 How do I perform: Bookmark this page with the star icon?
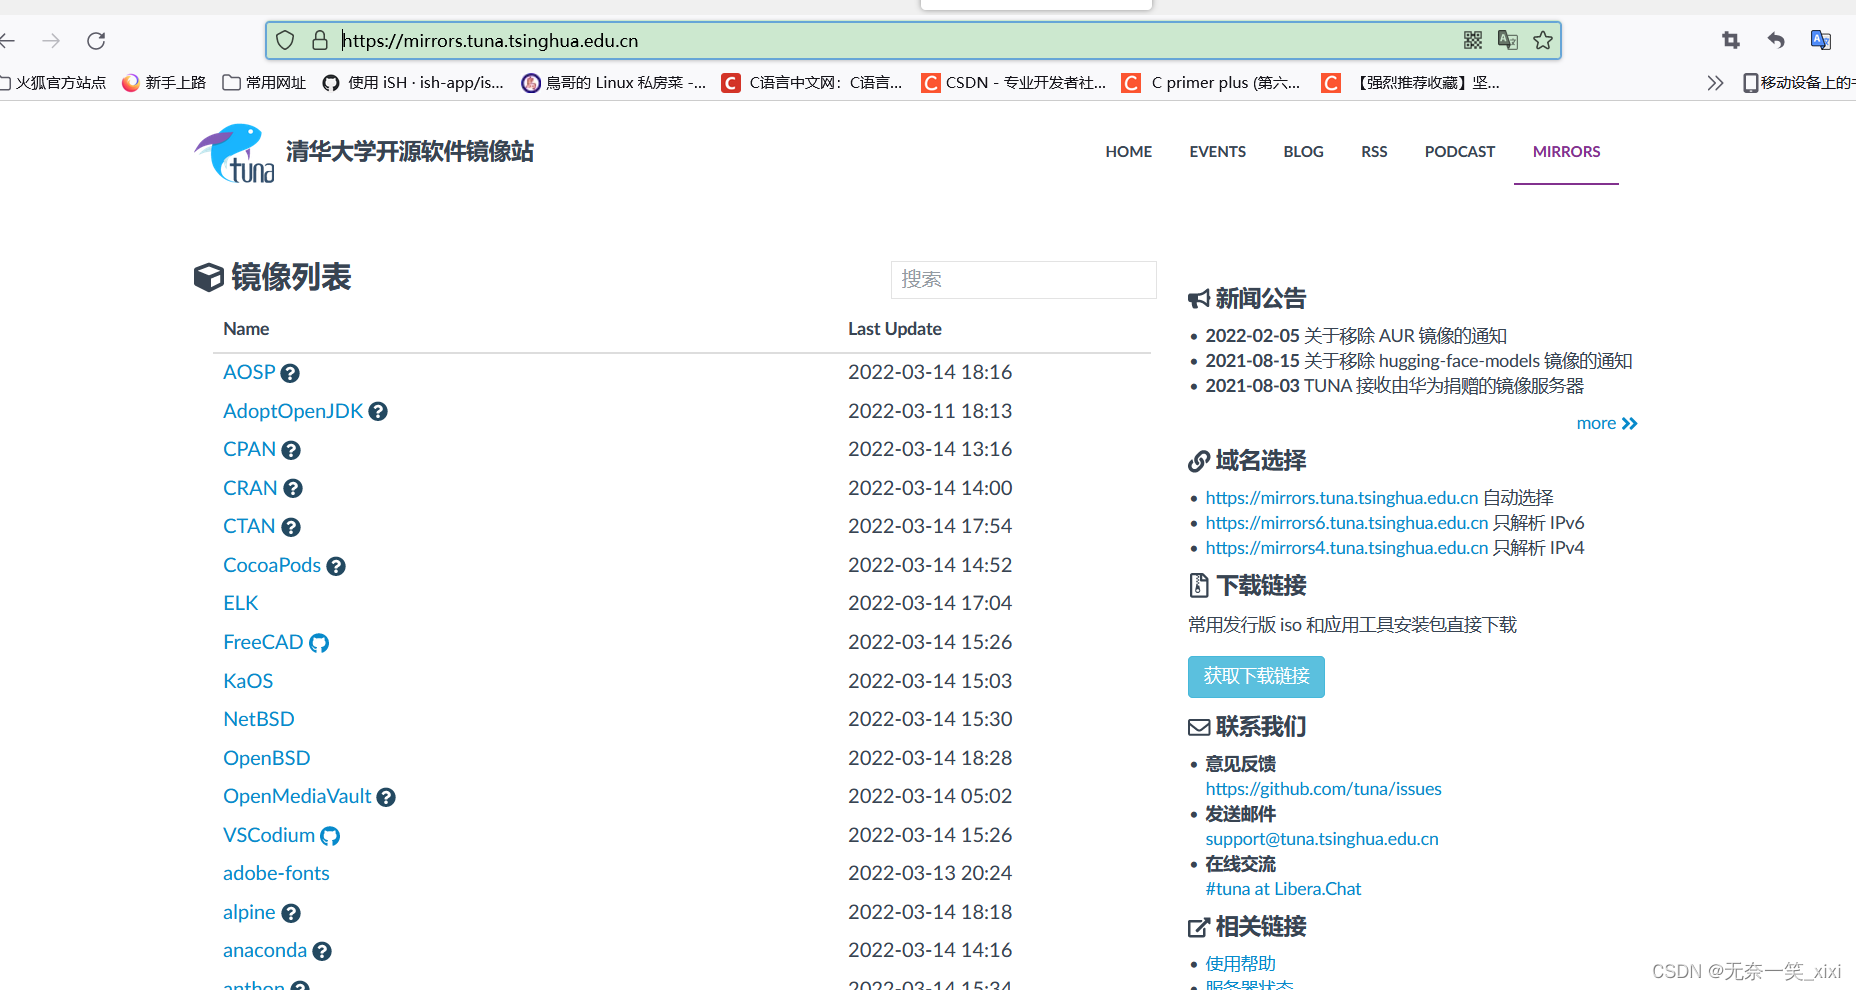point(1543,40)
